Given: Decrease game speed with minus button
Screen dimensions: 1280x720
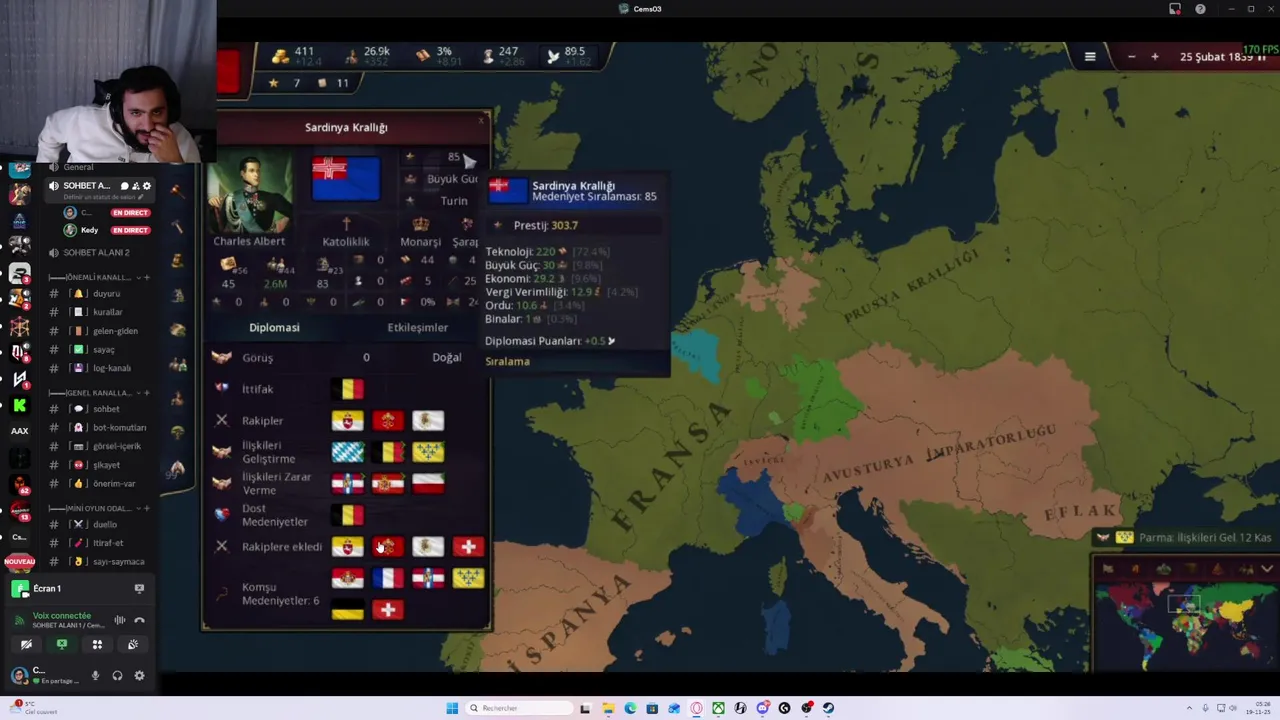Looking at the screenshot, I should (x=1131, y=57).
